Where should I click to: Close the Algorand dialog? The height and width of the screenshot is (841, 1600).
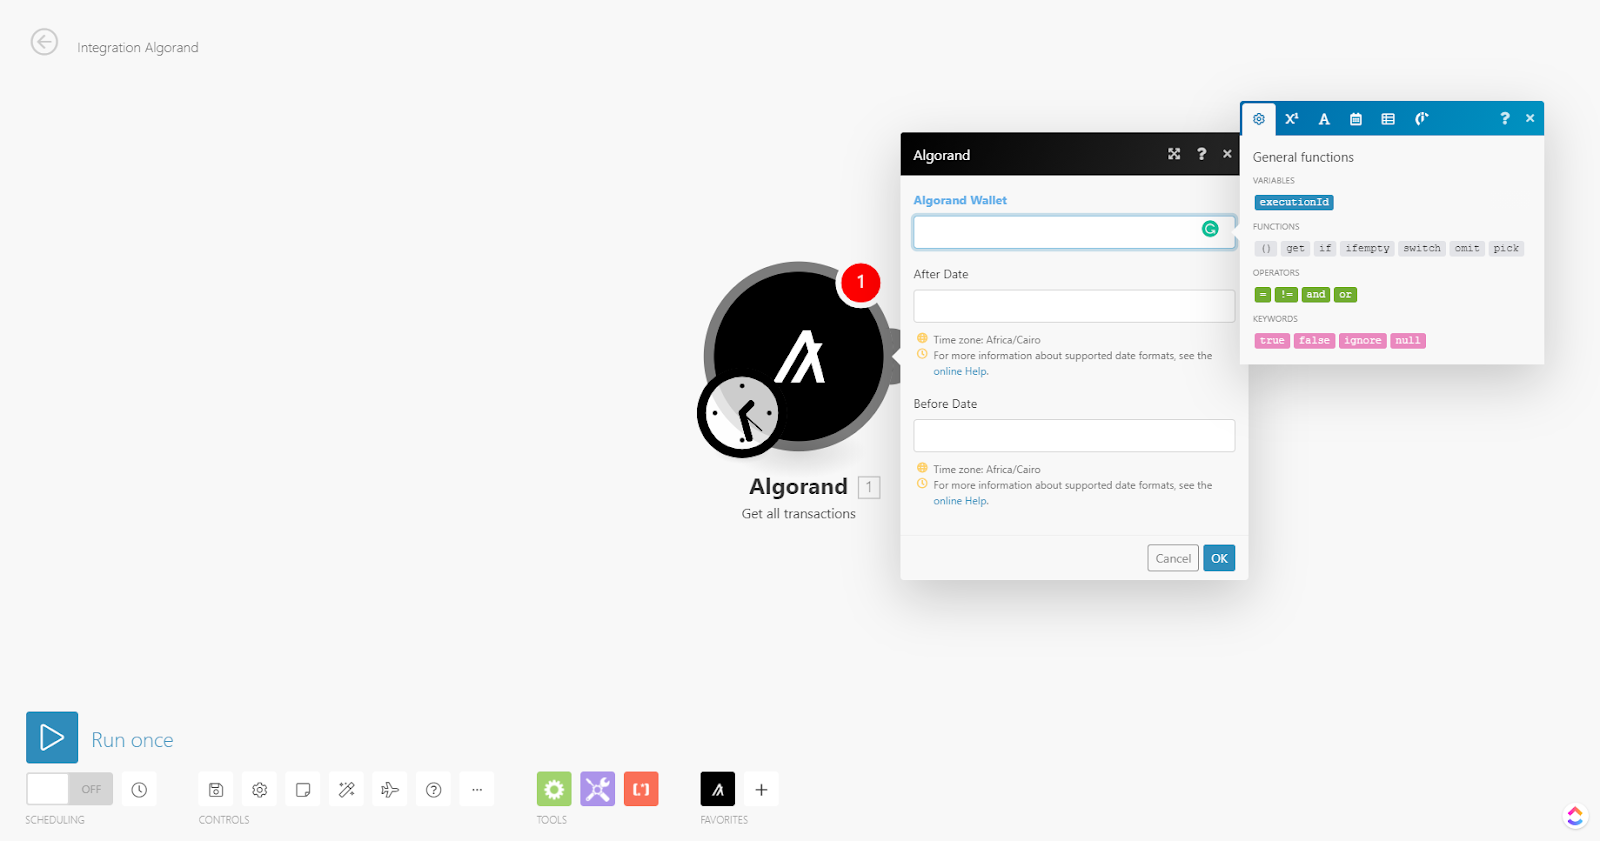[x=1227, y=154]
